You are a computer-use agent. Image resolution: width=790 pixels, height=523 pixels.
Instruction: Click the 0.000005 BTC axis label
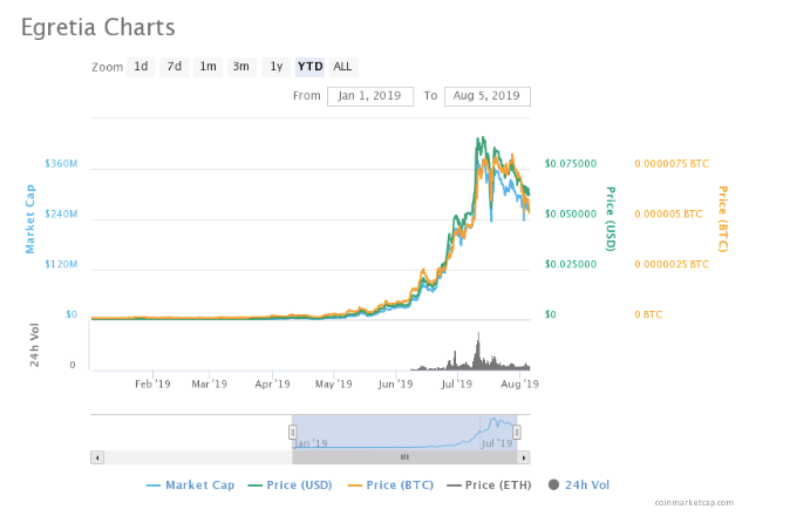point(668,214)
